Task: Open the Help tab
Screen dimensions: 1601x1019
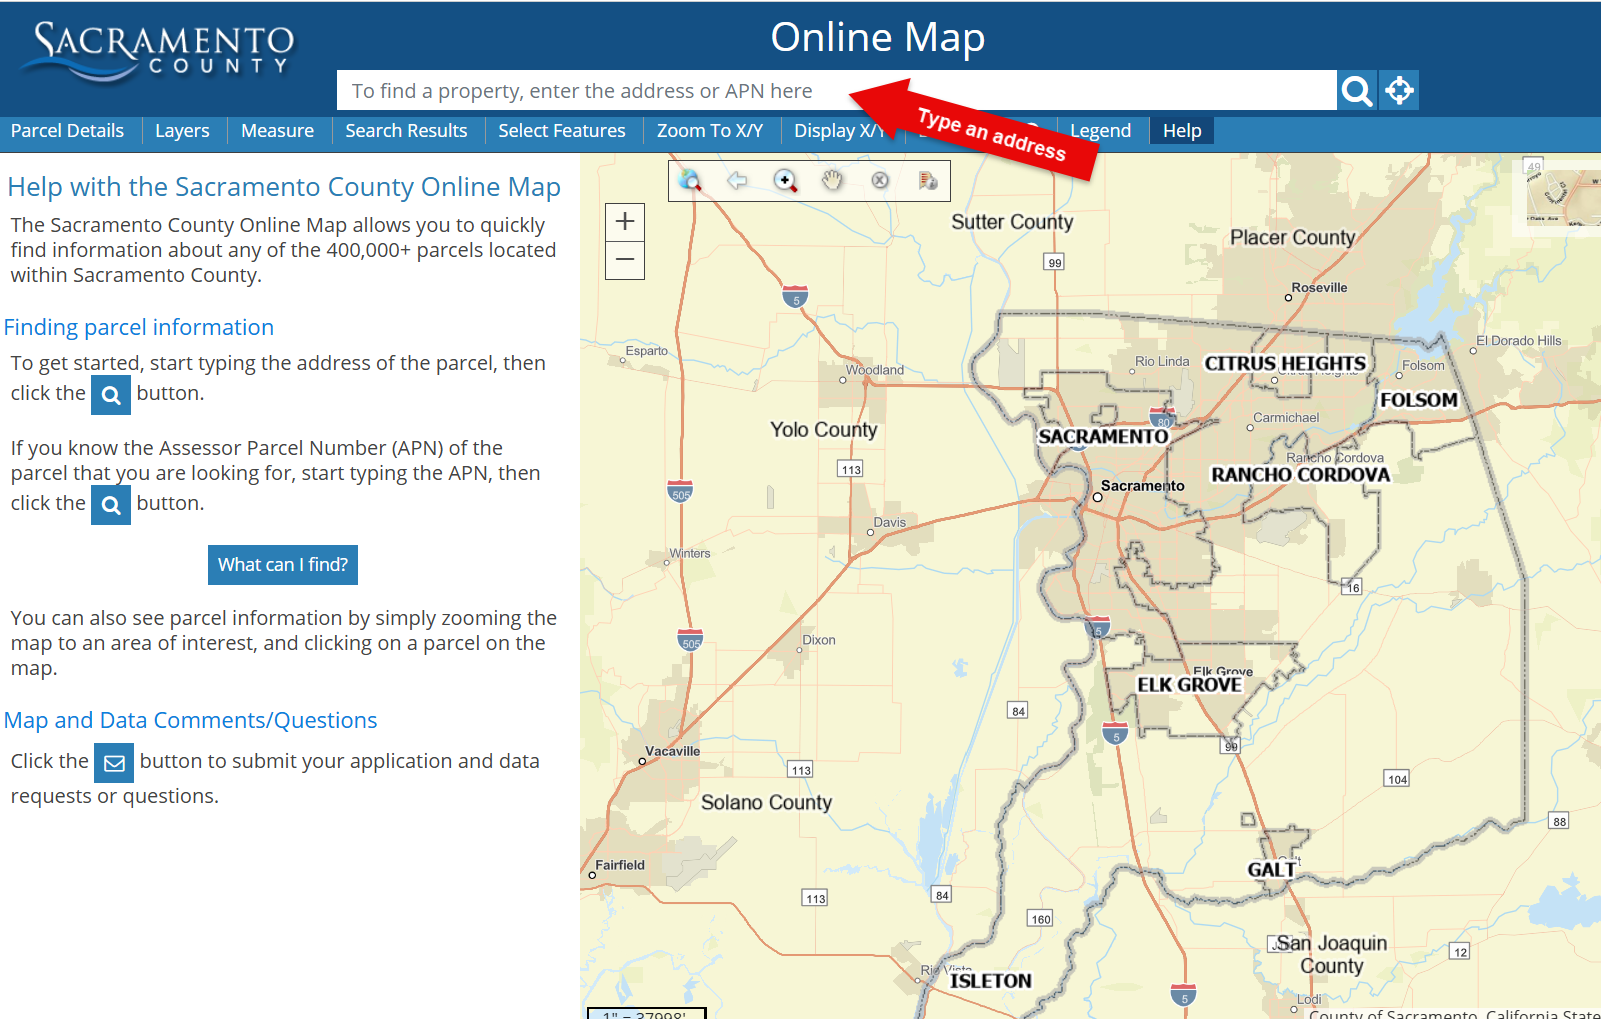Action: click(1182, 131)
